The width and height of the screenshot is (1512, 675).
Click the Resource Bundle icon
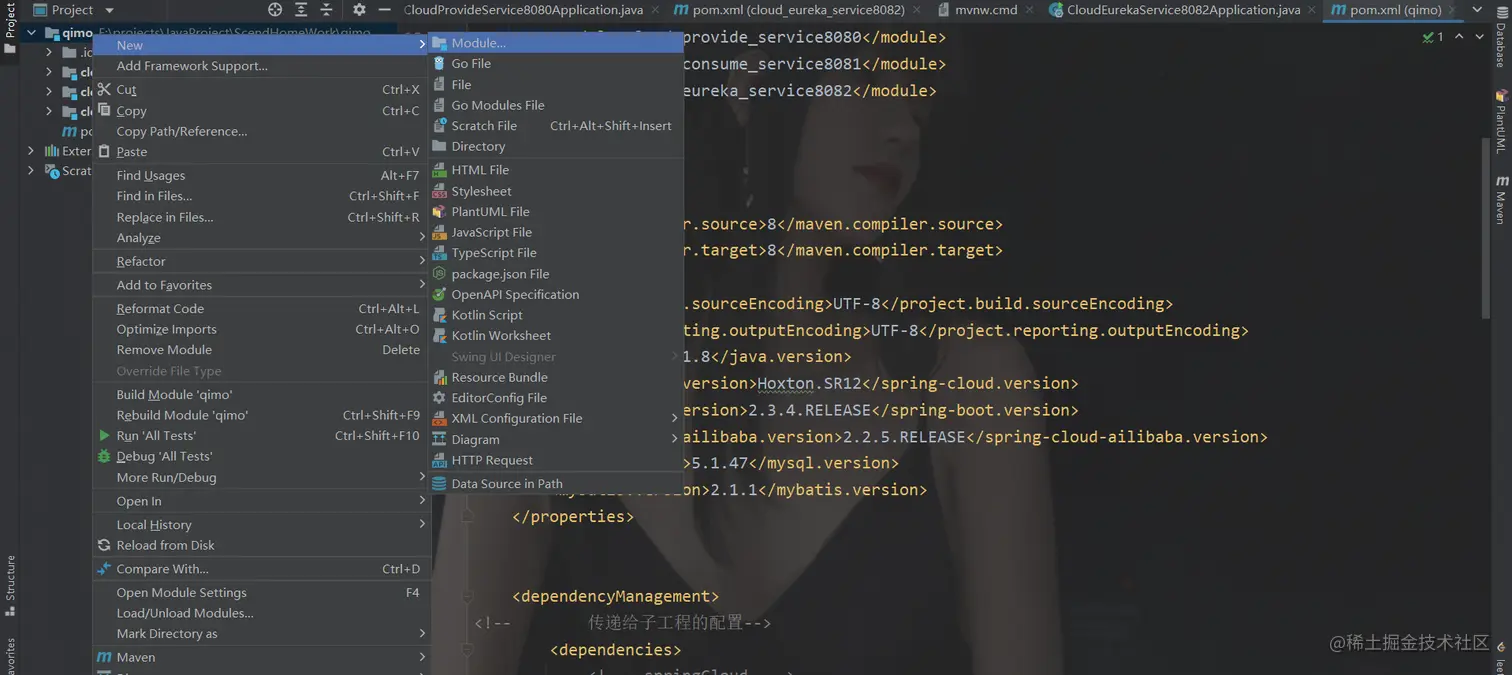coord(439,377)
